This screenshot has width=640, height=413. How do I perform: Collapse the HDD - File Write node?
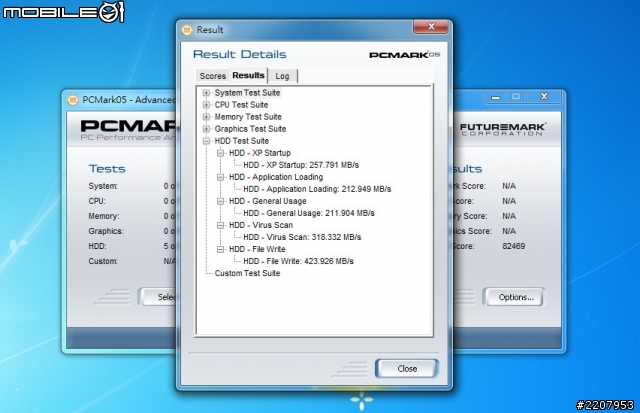tap(221, 249)
